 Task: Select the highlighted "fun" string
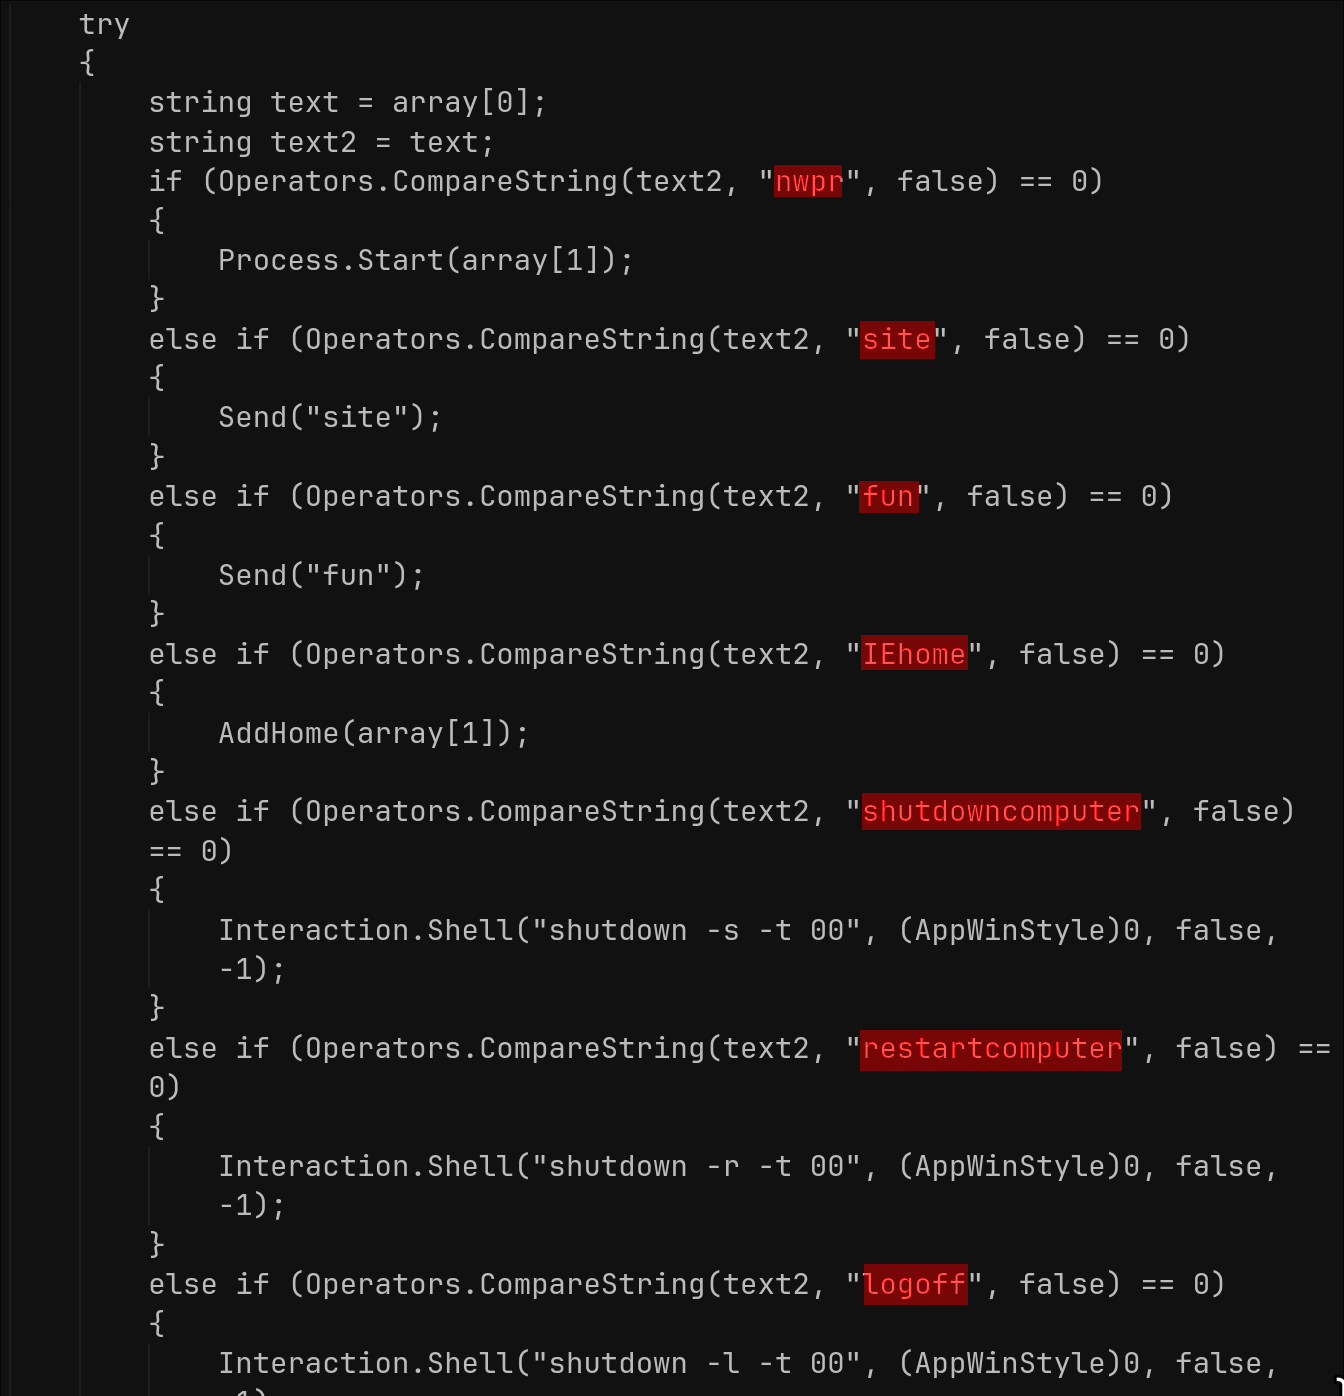tap(888, 497)
